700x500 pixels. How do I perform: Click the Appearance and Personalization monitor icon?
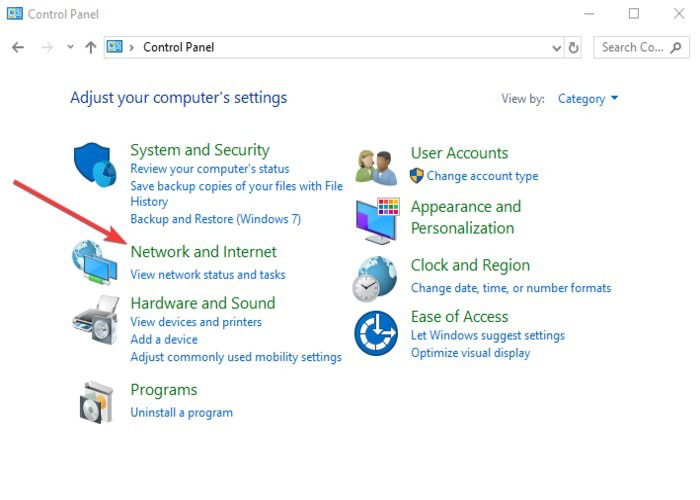pos(378,221)
